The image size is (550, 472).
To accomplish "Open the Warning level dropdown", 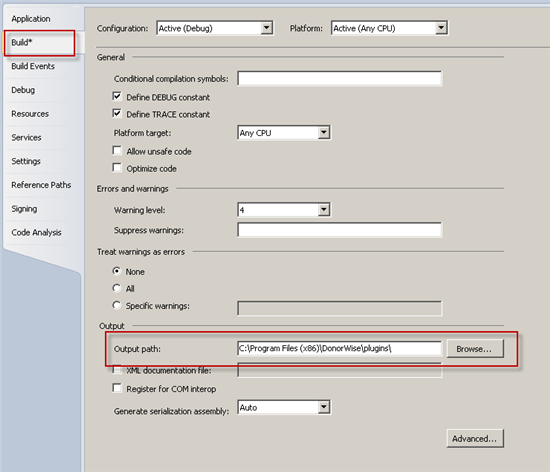I will coord(284,210).
